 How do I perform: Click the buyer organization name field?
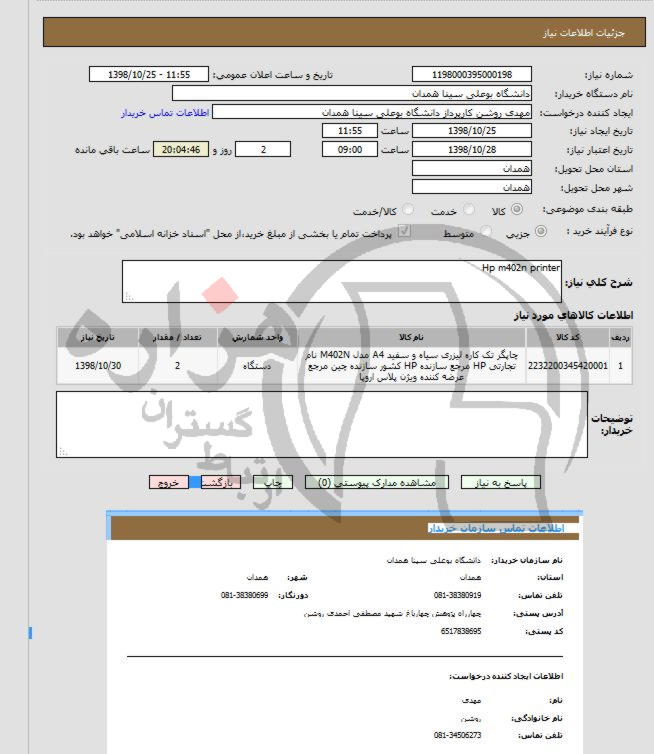(x=352, y=93)
